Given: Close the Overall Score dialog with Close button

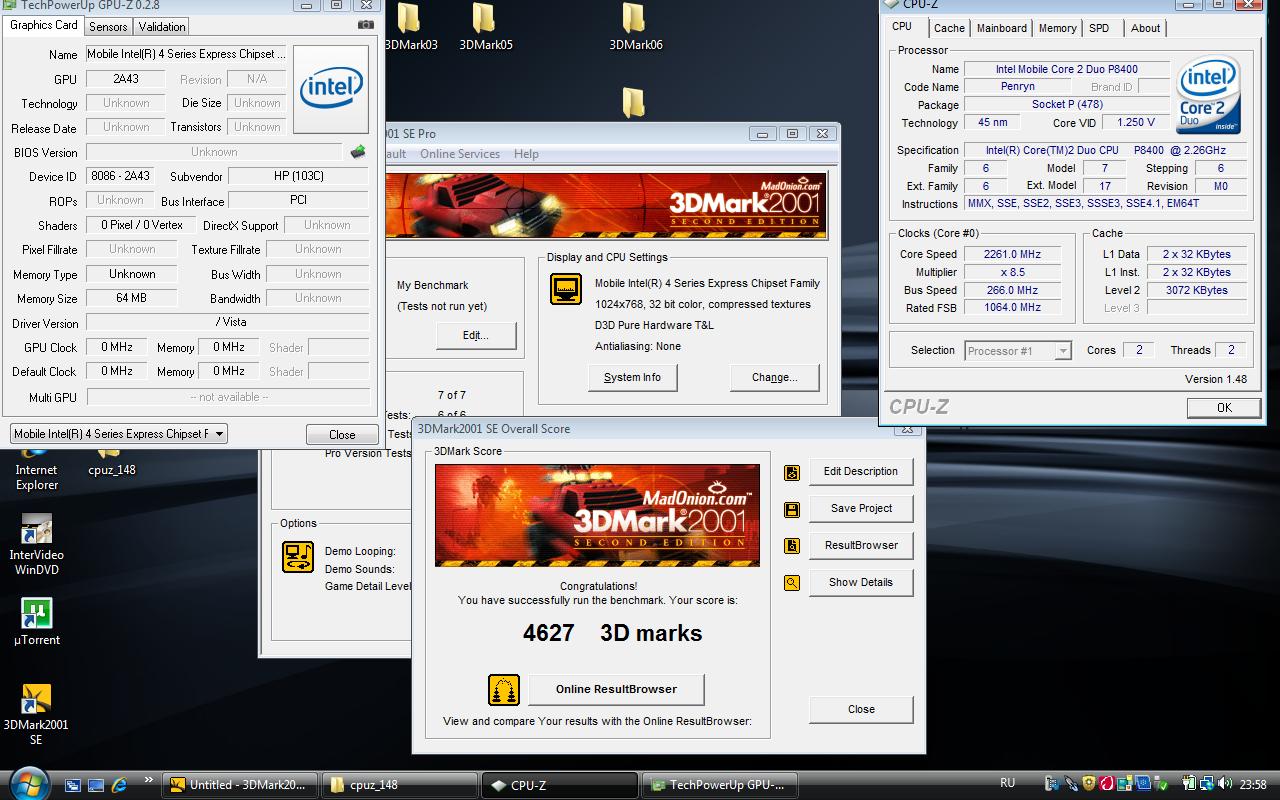Looking at the screenshot, I should click(x=861, y=710).
